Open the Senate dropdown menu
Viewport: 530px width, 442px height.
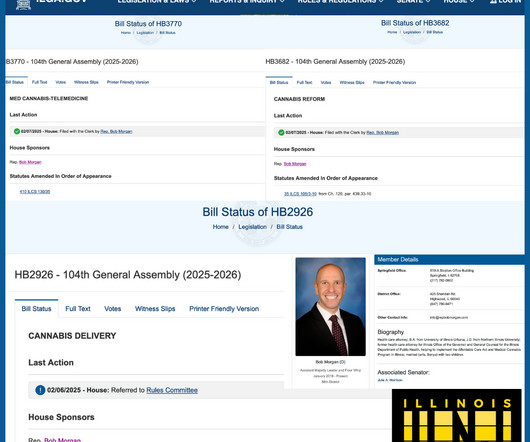pyautogui.click(x=413, y=1)
